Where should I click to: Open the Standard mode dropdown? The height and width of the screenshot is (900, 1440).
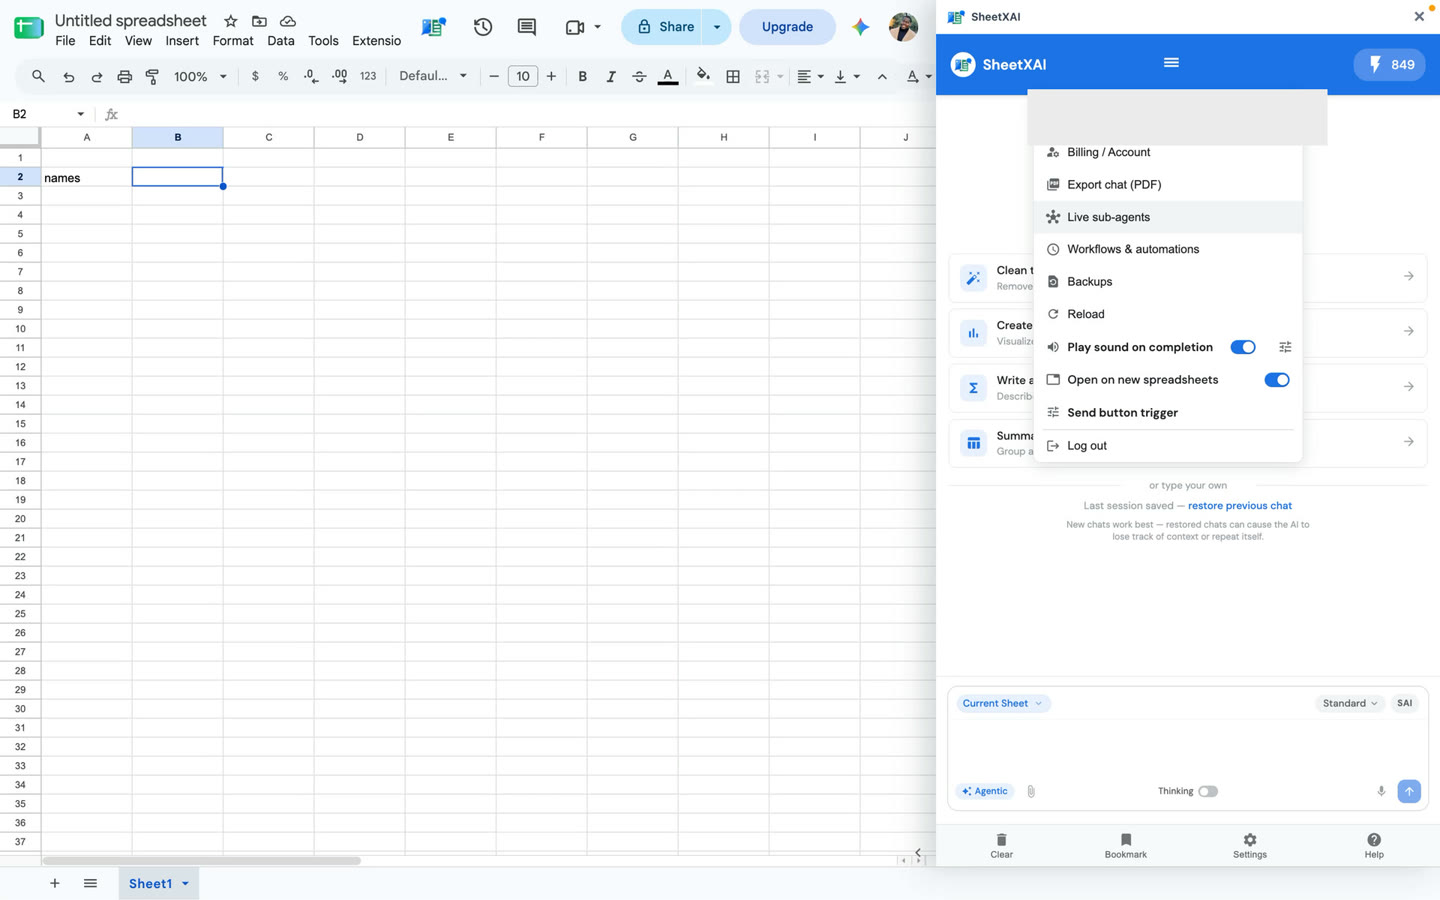click(x=1349, y=703)
